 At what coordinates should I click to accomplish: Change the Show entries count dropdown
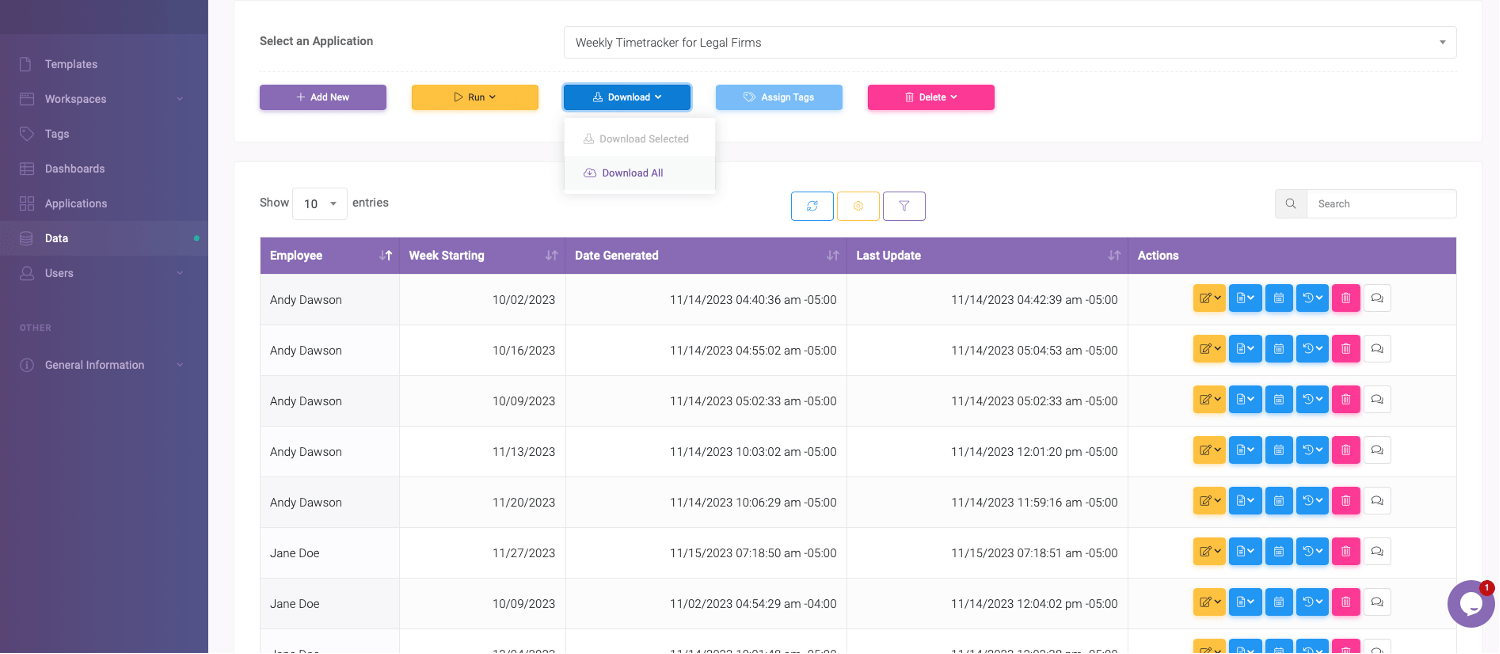pyautogui.click(x=320, y=204)
